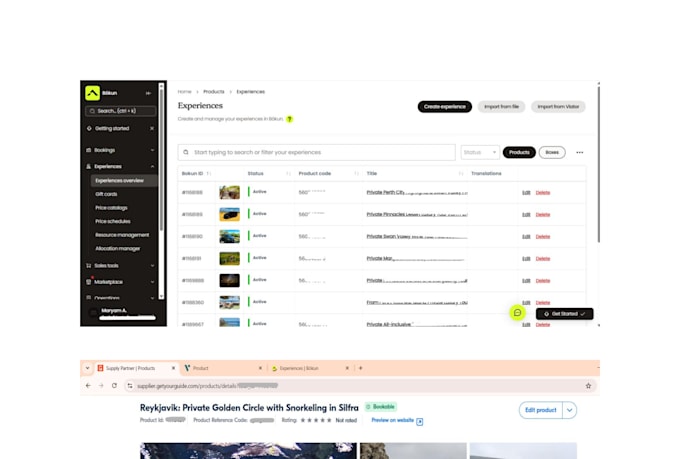Expand the Bookings sidebar section
The width and height of the screenshot is (680, 459).
[x=152, y=150]
